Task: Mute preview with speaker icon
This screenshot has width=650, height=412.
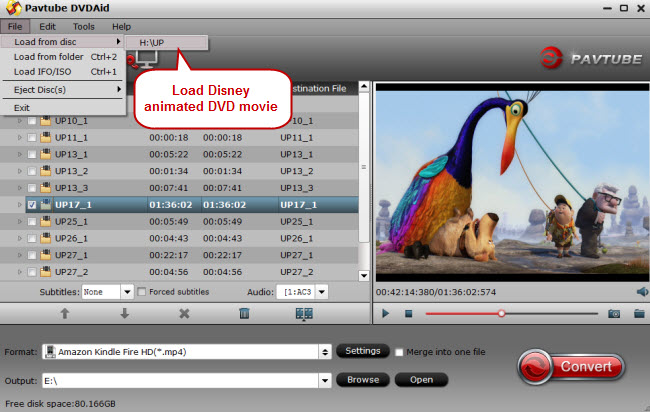Action: 642,292
